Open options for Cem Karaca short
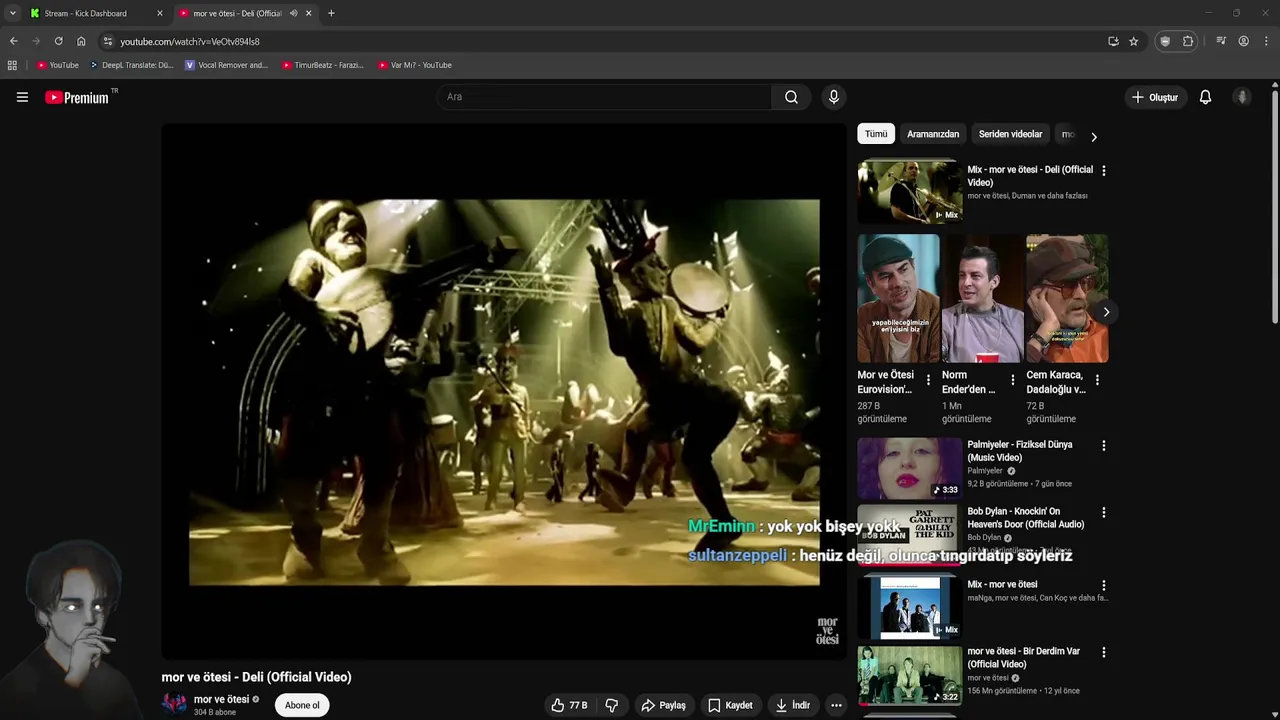 1097,380
